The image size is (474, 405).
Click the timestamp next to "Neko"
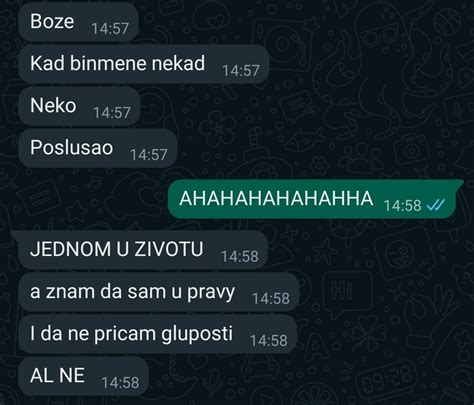(x=112, y=112)
